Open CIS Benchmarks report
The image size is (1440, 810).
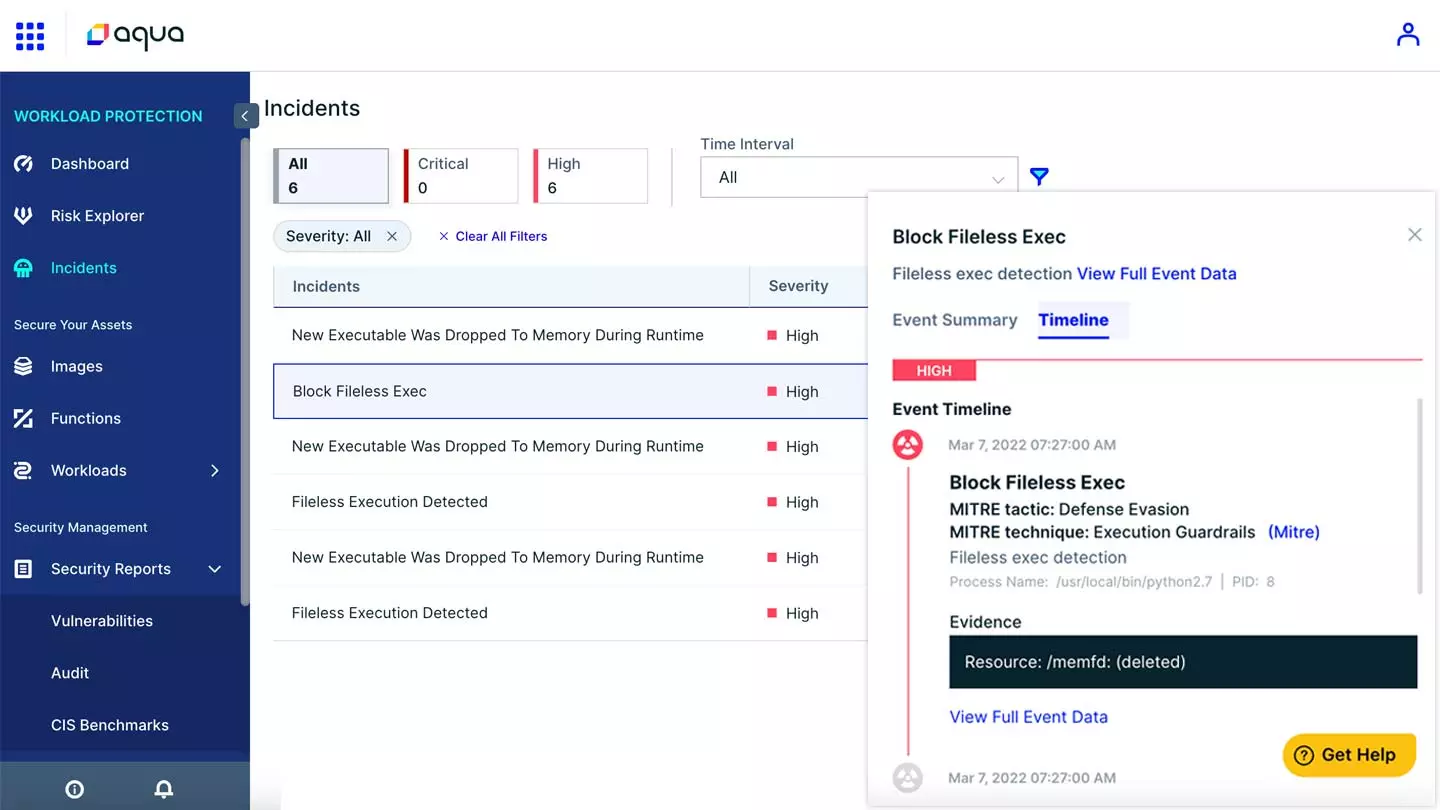pyautogui.click(x=110, y=725)
